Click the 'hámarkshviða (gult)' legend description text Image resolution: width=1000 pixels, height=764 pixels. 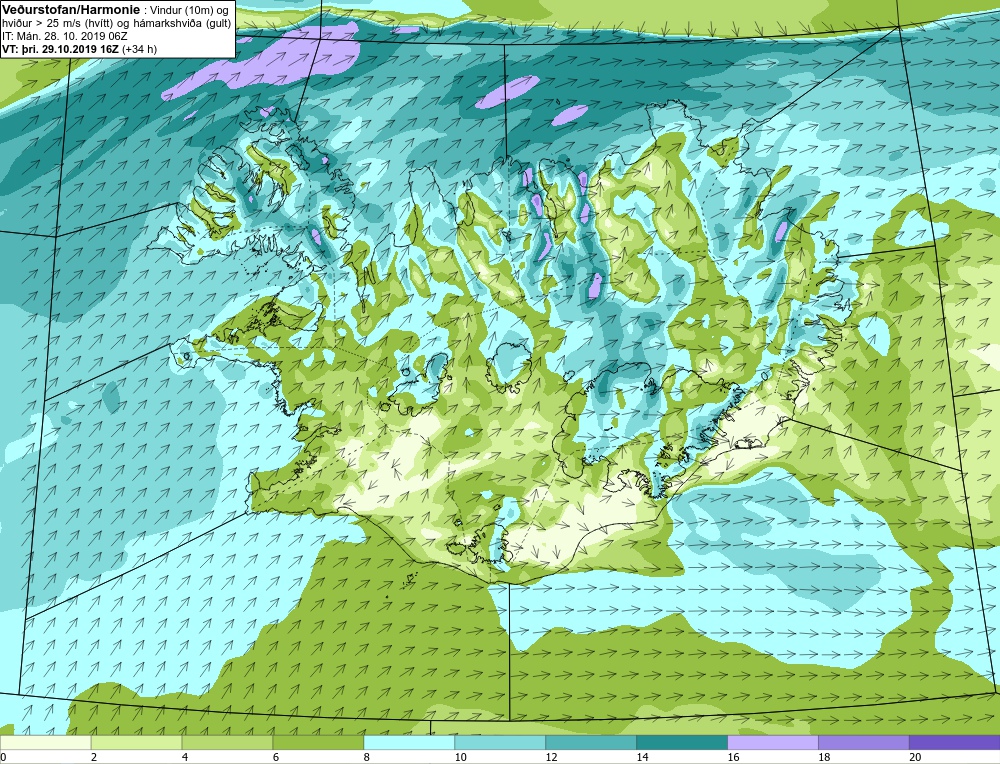coord(179,23)
